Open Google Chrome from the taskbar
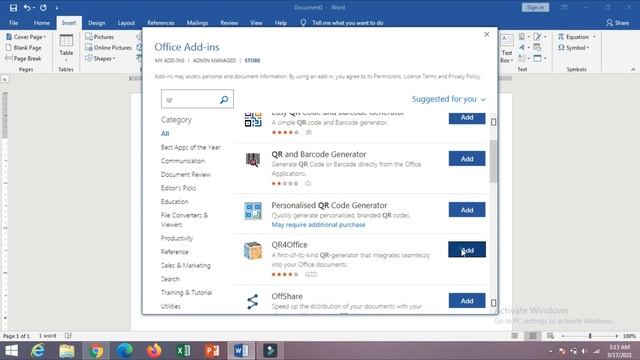 [x=96, y=351]
